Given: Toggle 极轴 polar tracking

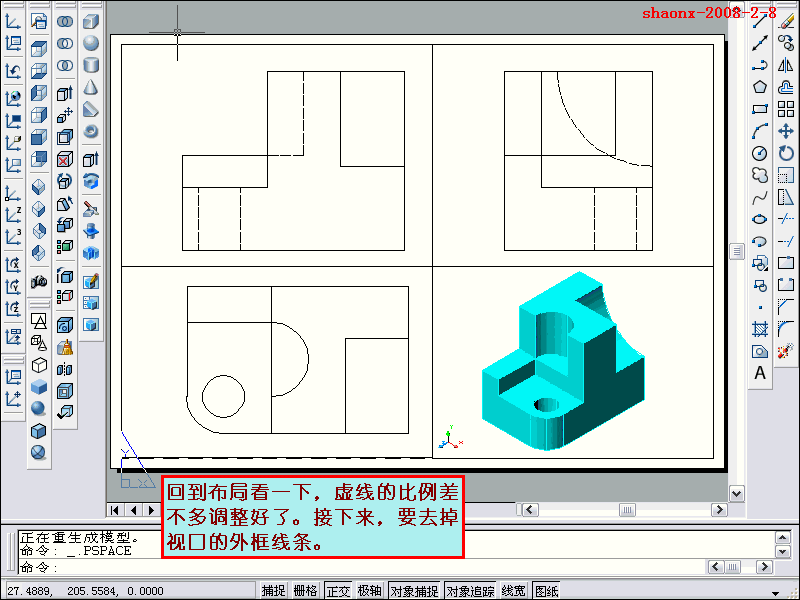Looking at the screenshot, I should pos(369,590).
